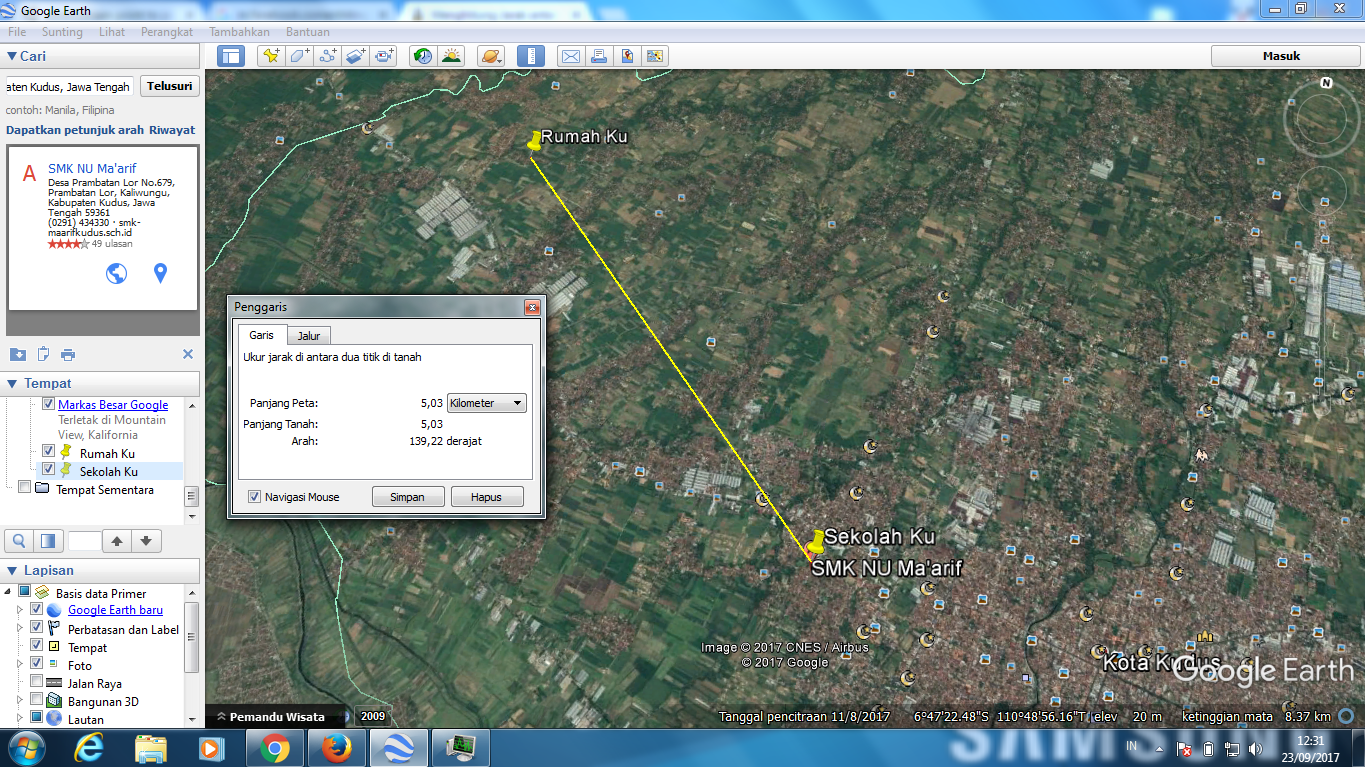1365x767 pixels.
Task: Open the Perangkat menu
Action: point(166,31)
